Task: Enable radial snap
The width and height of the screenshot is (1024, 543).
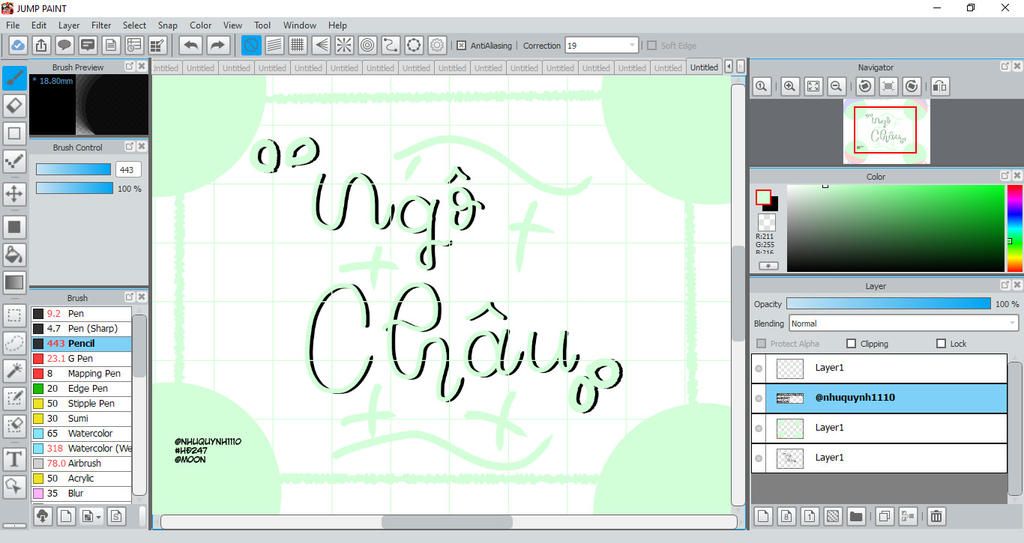Action: (344, 45)
